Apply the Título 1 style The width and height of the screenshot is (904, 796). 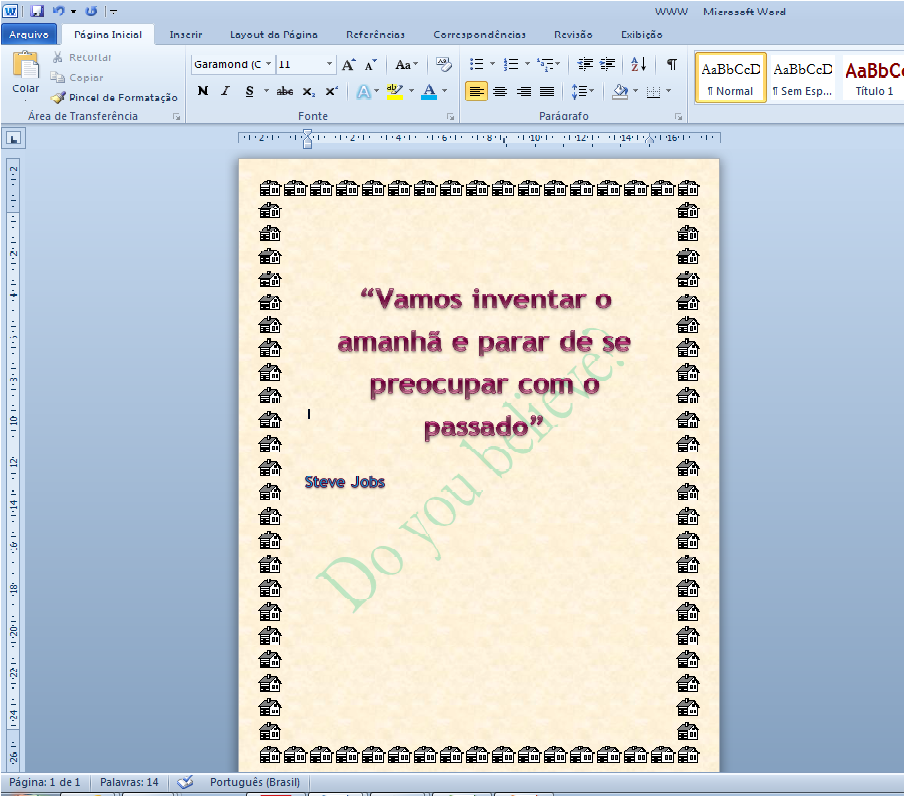(873, 78)
